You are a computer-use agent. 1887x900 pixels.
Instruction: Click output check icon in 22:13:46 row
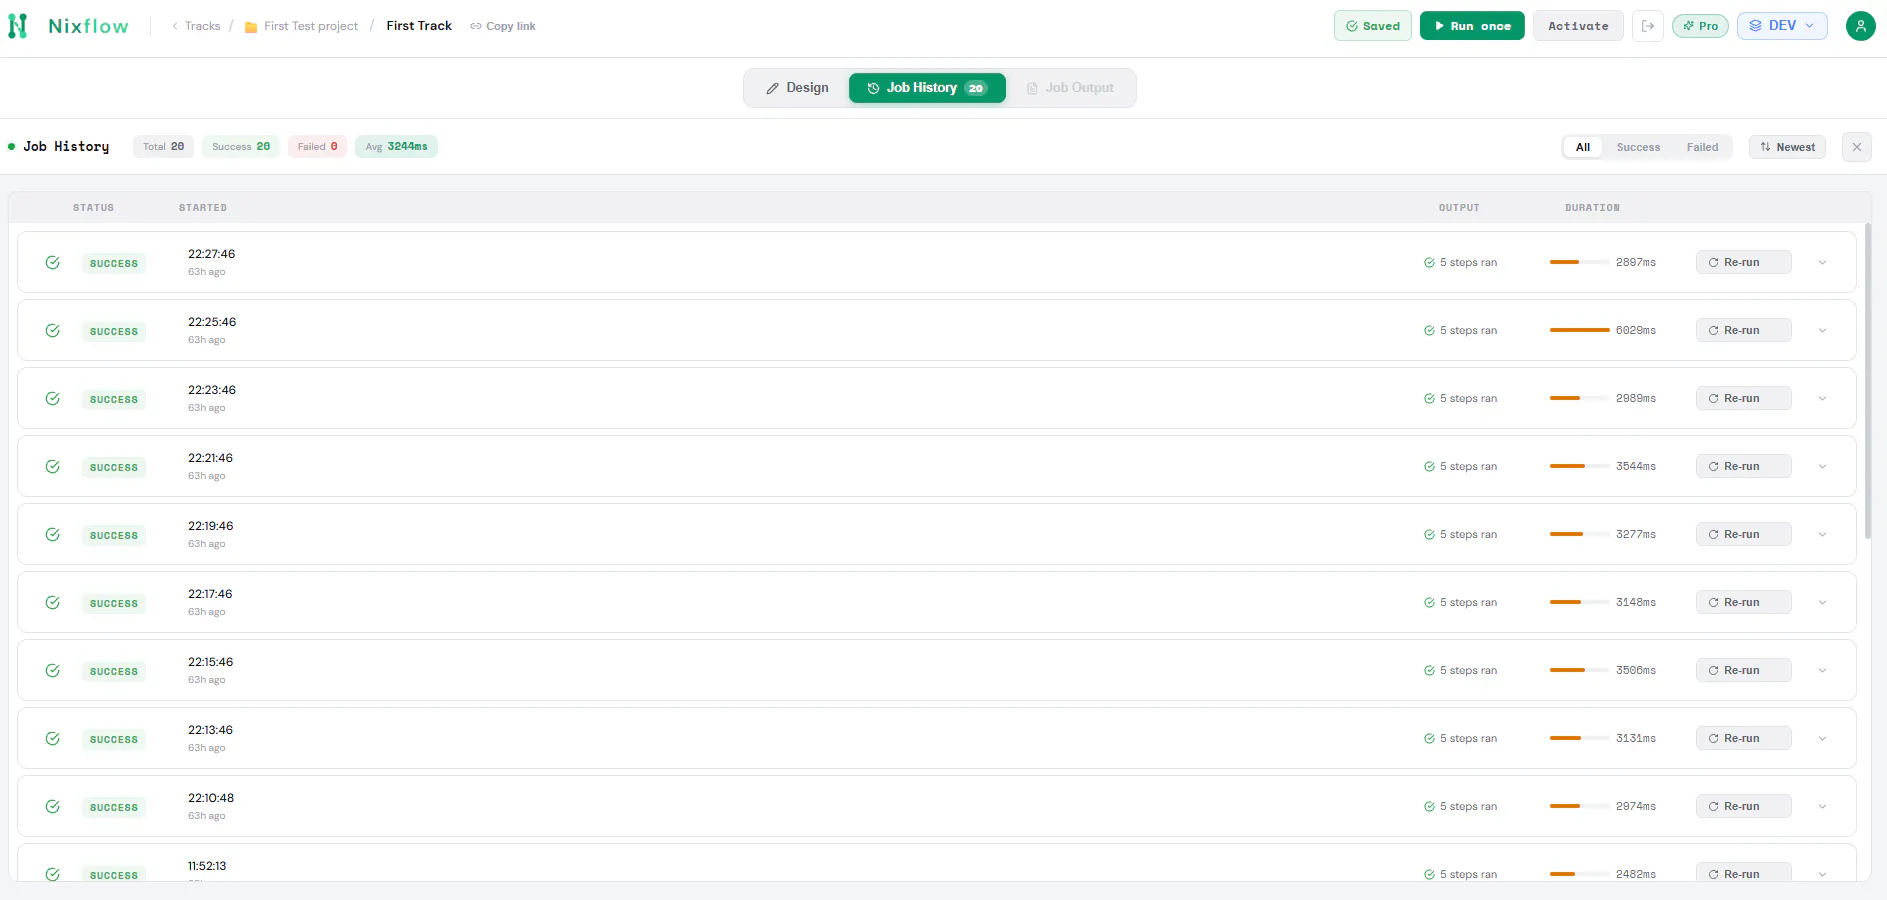pyautogui.click(x=1429, y=739)
